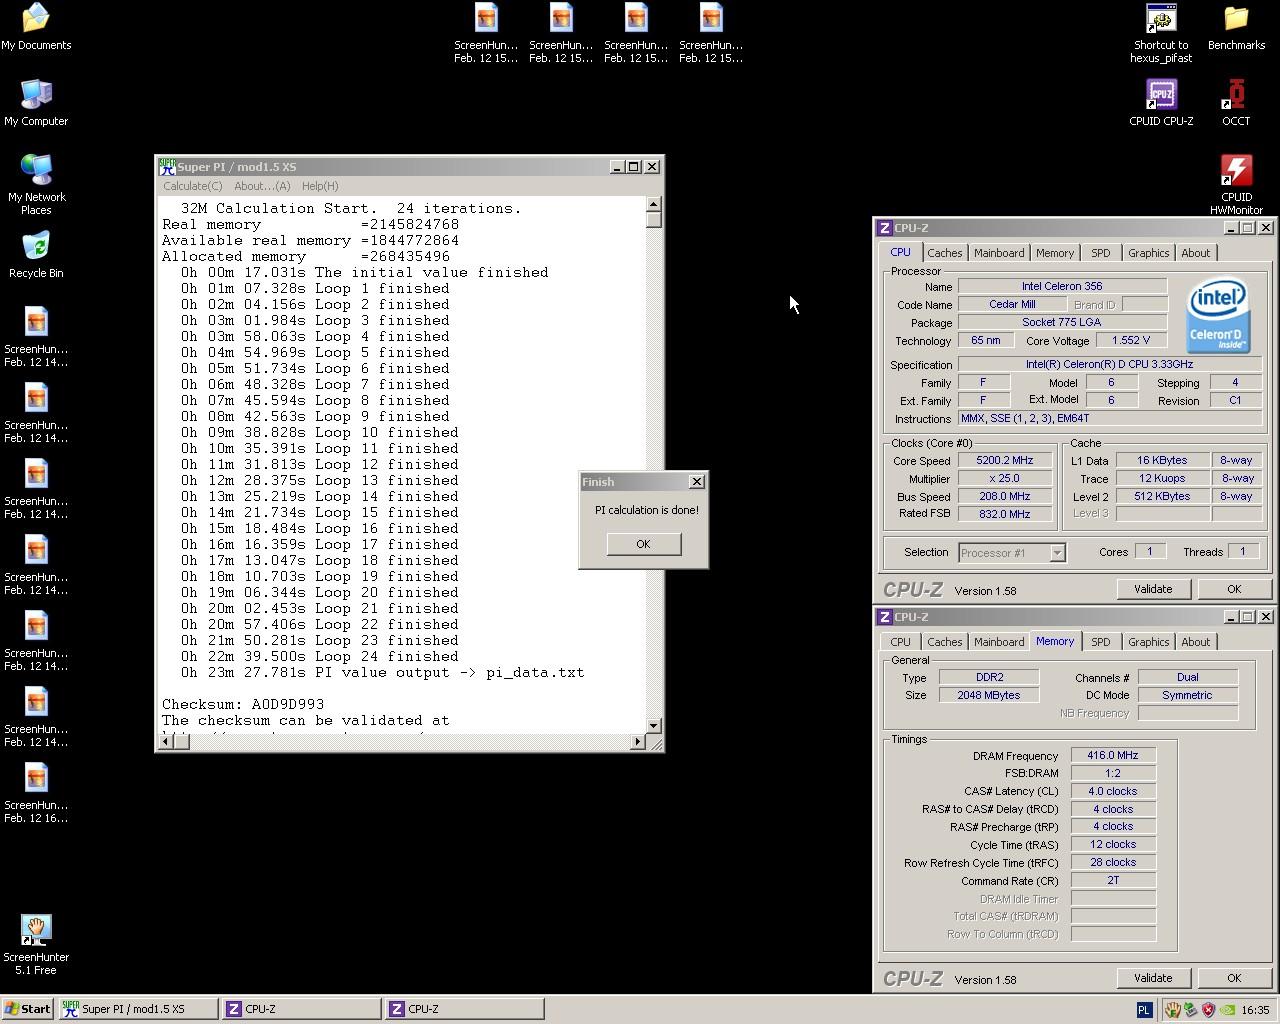Open My Computer on the desktop
The image size is (1280, 1024).
pyautogui.click(x=36, y=102)
